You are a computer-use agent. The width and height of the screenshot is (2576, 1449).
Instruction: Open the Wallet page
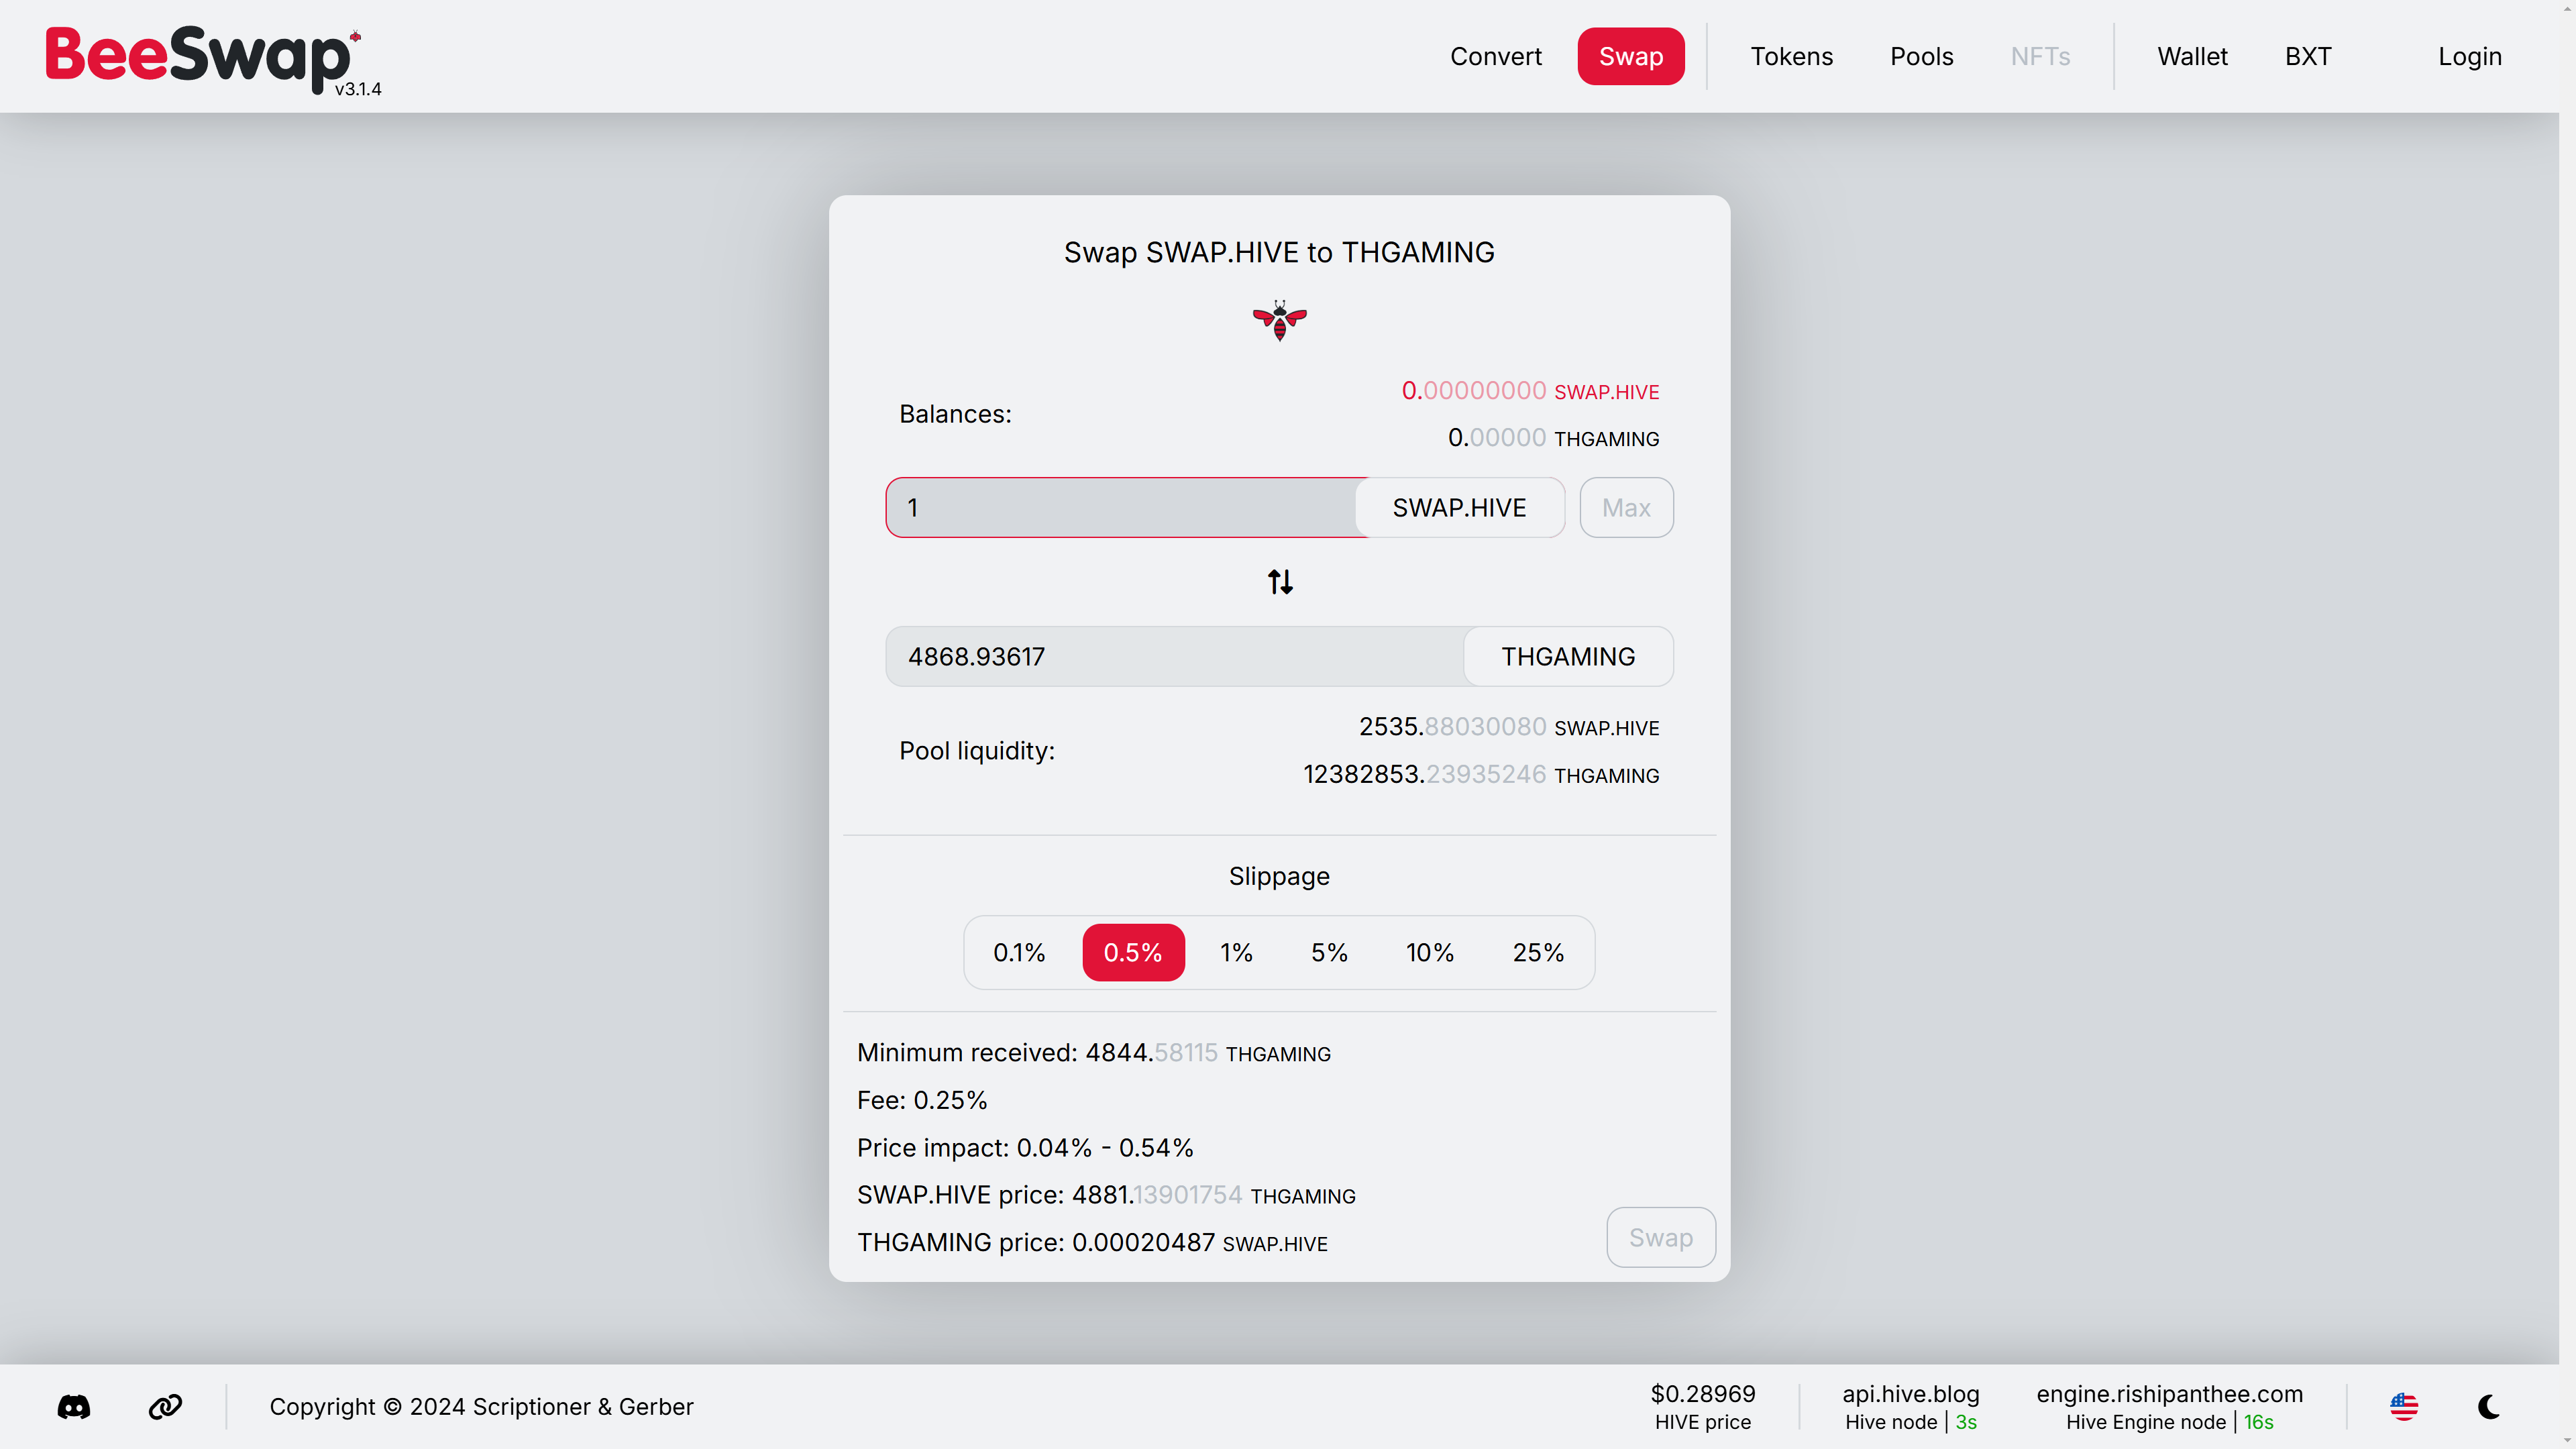[2192, 56]
